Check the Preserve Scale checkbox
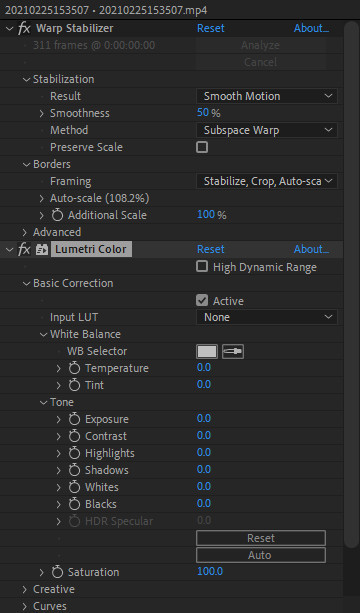Screen dimensions: 360x613 (202, 147)
